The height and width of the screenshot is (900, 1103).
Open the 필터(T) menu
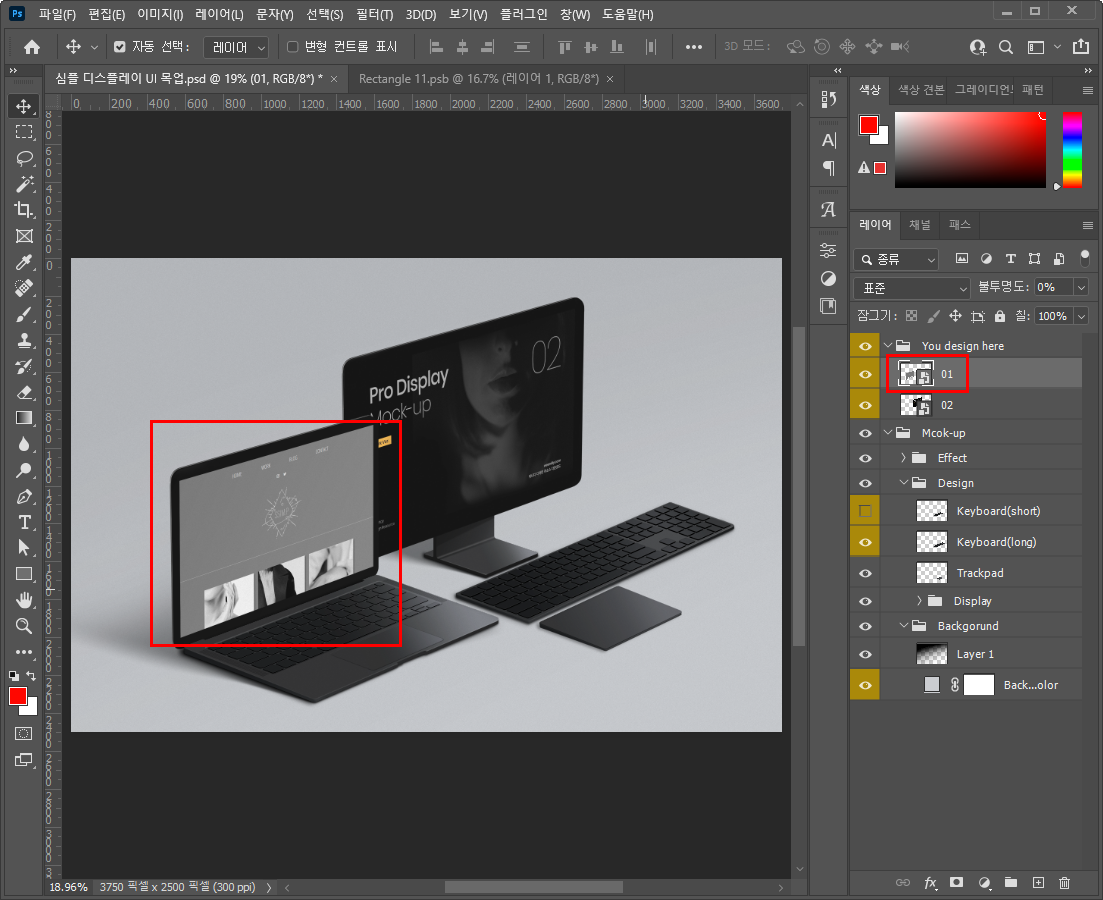coord(374,14)
